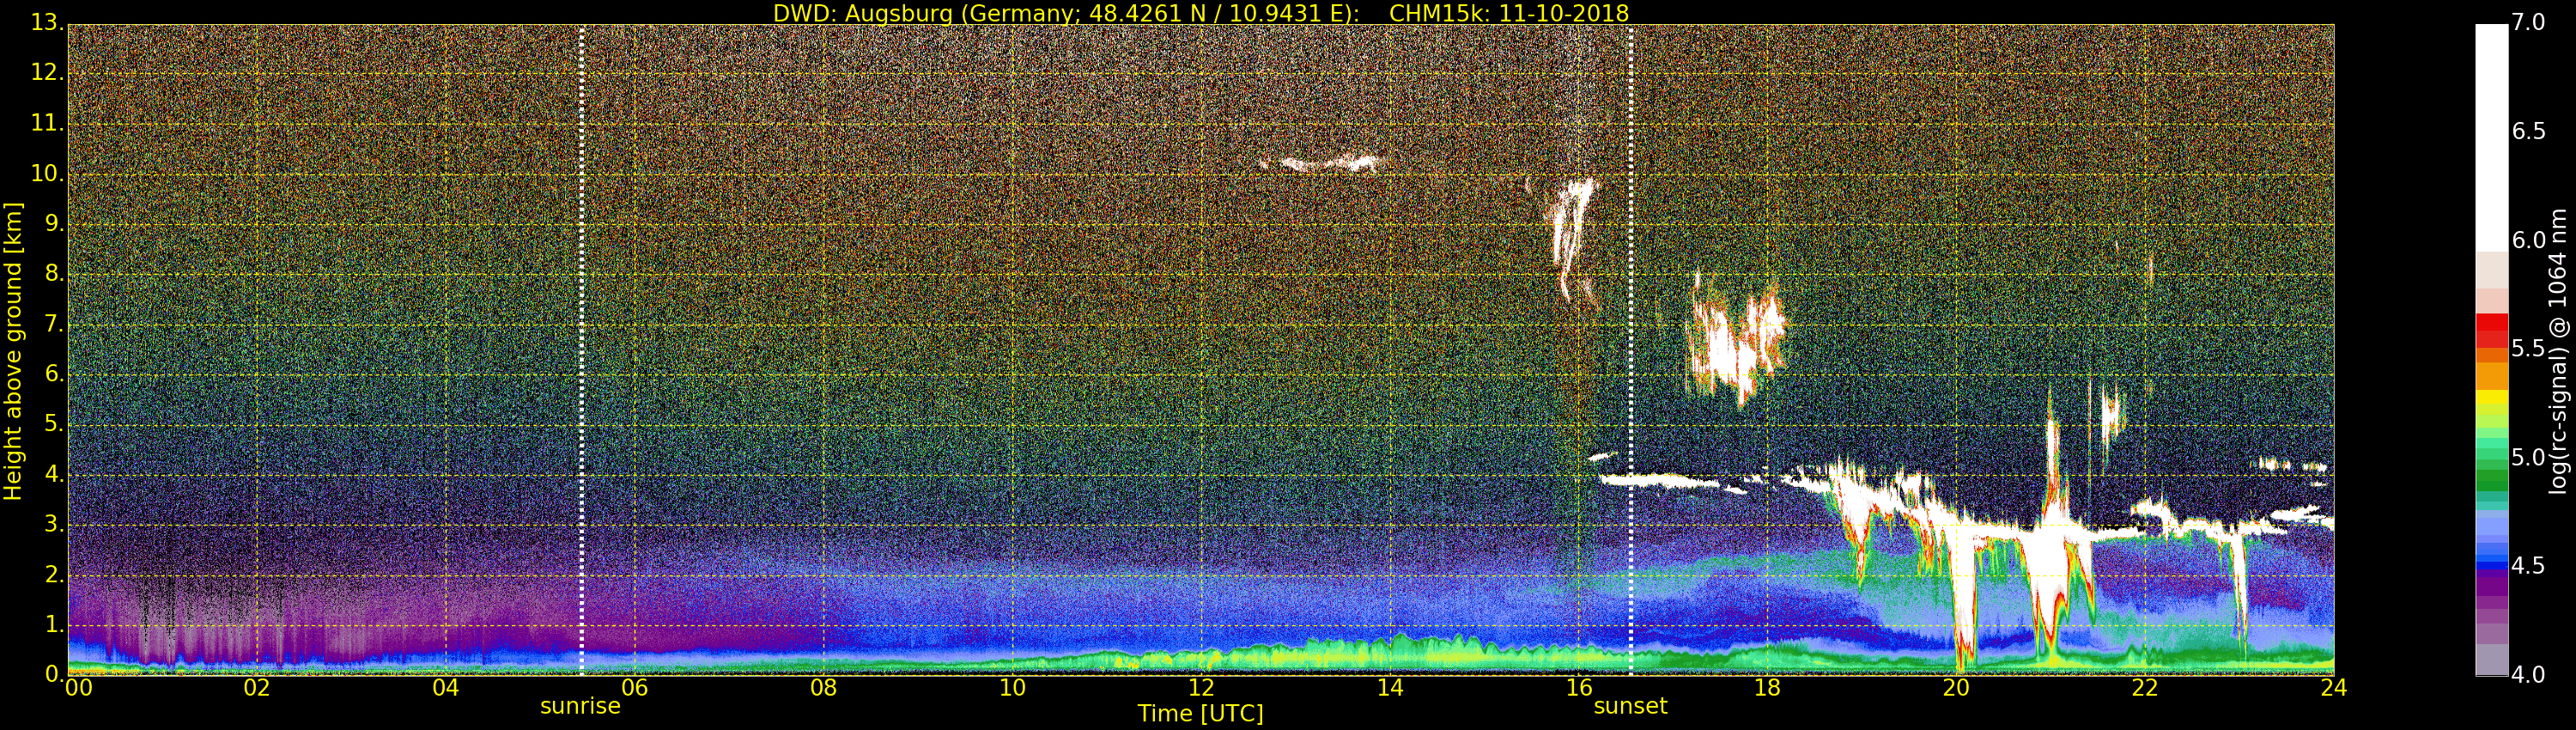The width and height of the screenshot is (2576, 730).
Task: Click the 'Time [UTC]' axis label
Action: click(x=1200, y=714)
